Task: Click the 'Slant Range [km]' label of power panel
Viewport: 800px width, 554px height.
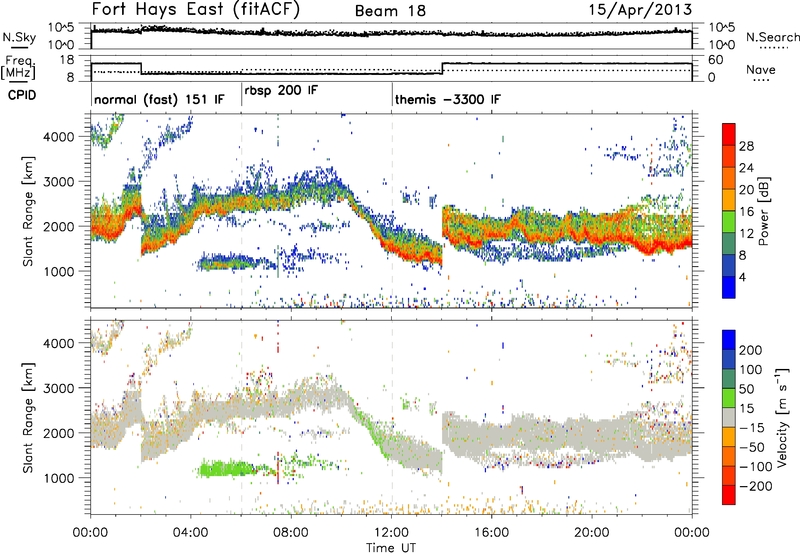Action: [28, 211]
